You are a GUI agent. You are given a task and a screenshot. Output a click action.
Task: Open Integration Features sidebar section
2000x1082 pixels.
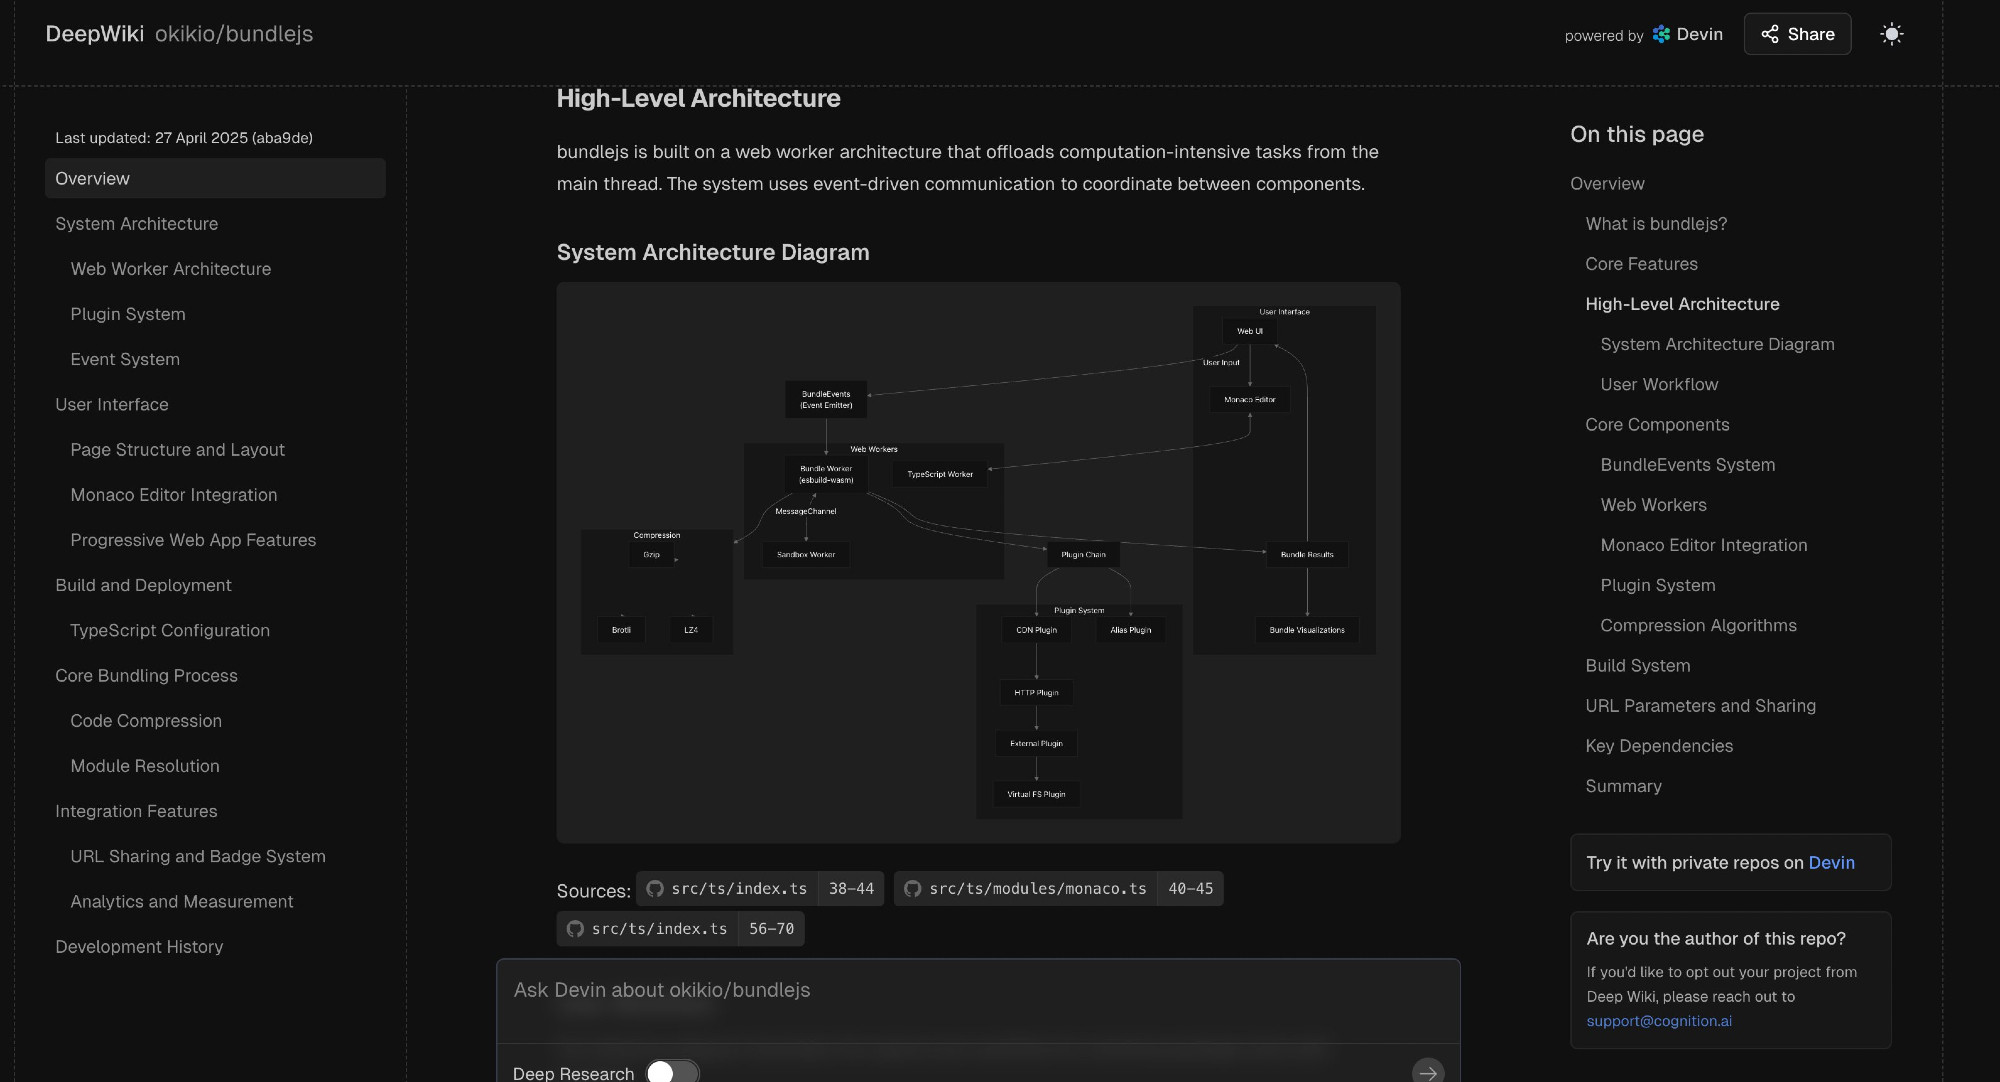point(136,811)
